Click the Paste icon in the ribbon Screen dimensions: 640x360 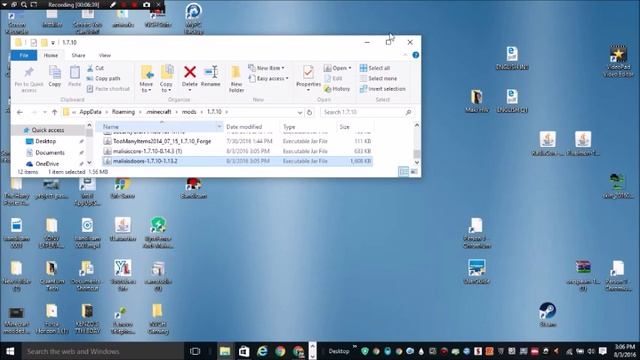pos(75,72)
